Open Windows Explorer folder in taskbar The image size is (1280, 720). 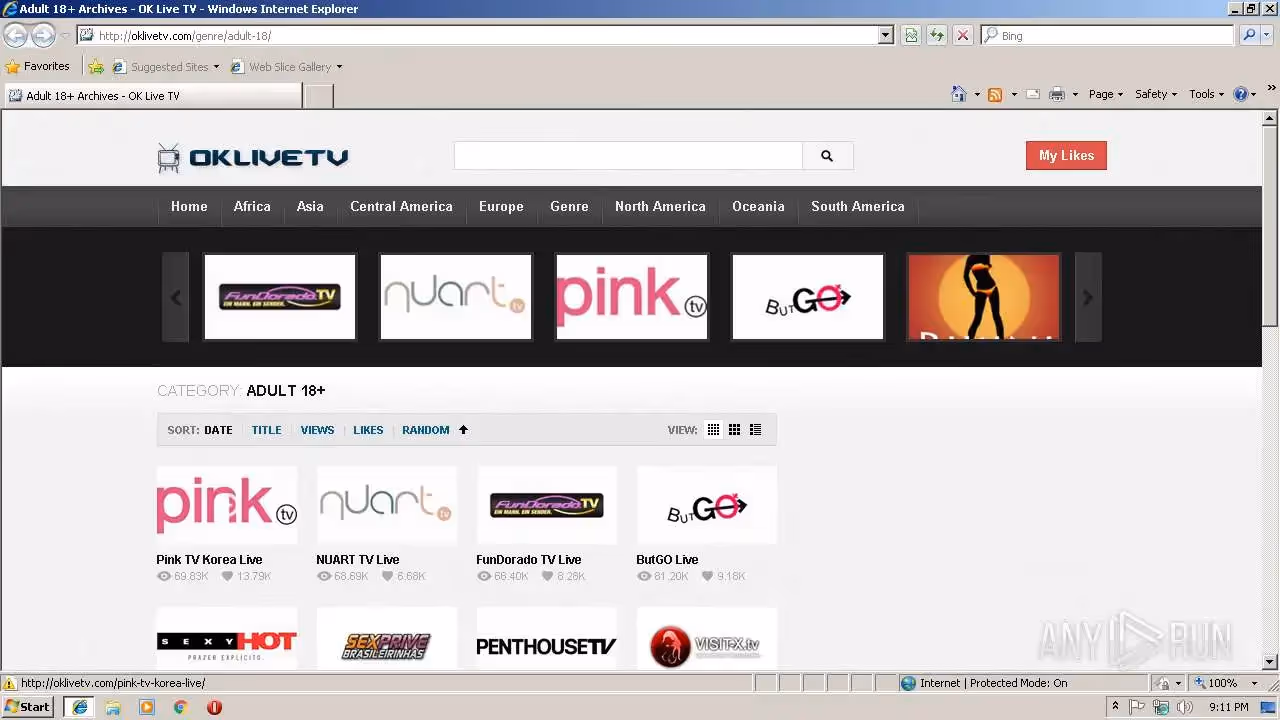[113, 707]
